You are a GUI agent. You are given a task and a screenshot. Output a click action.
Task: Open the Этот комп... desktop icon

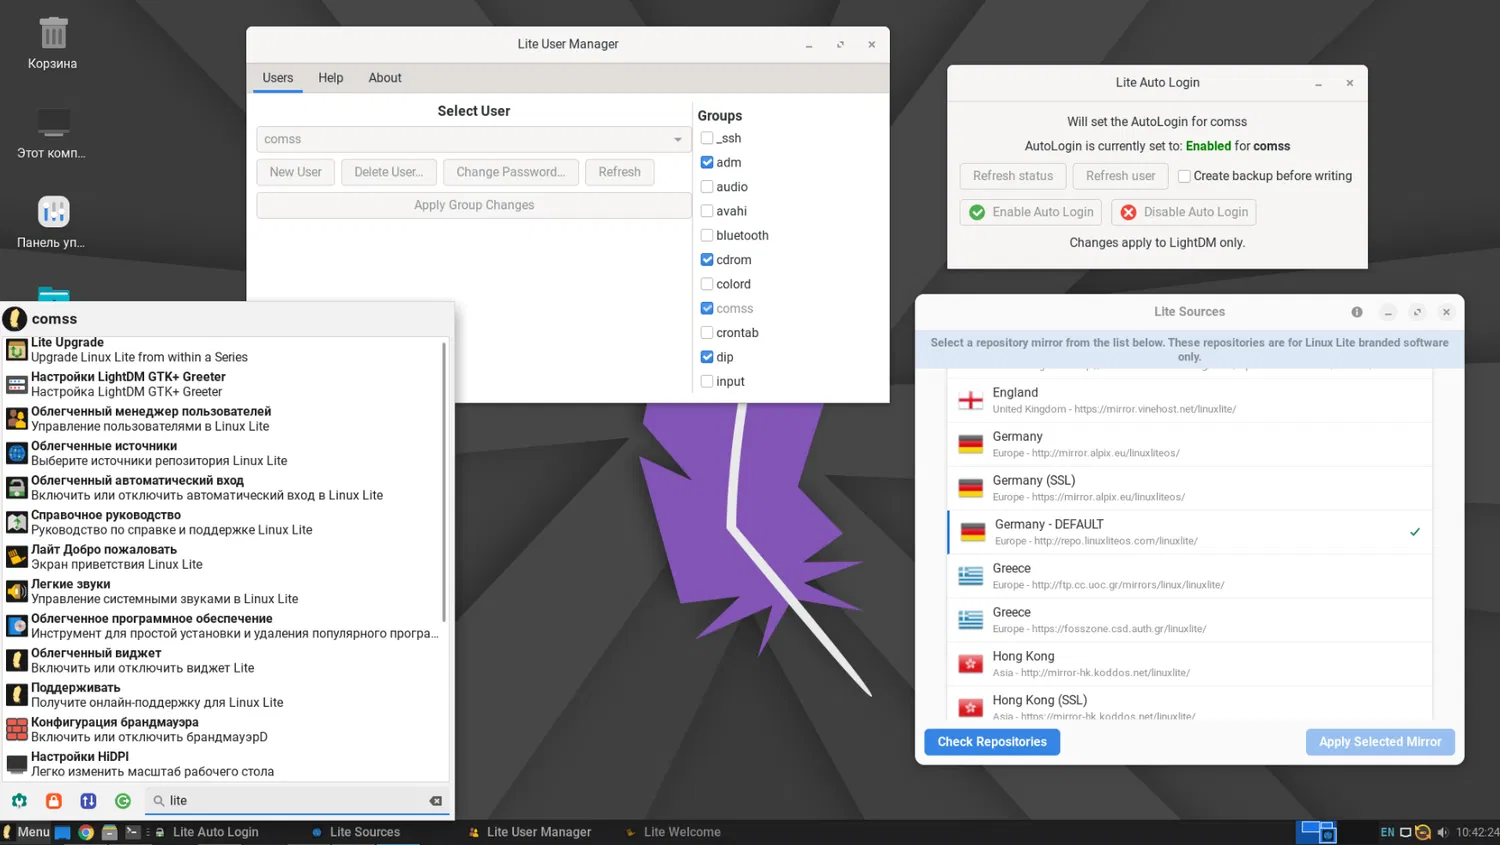tap(52, 133)
